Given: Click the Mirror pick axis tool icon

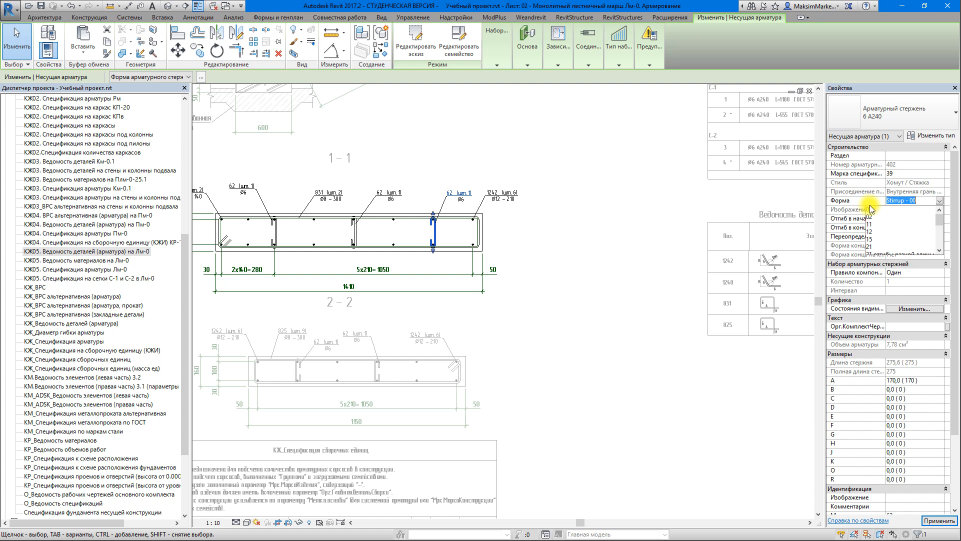Looking at the screenshot, I should pos(217,32).
